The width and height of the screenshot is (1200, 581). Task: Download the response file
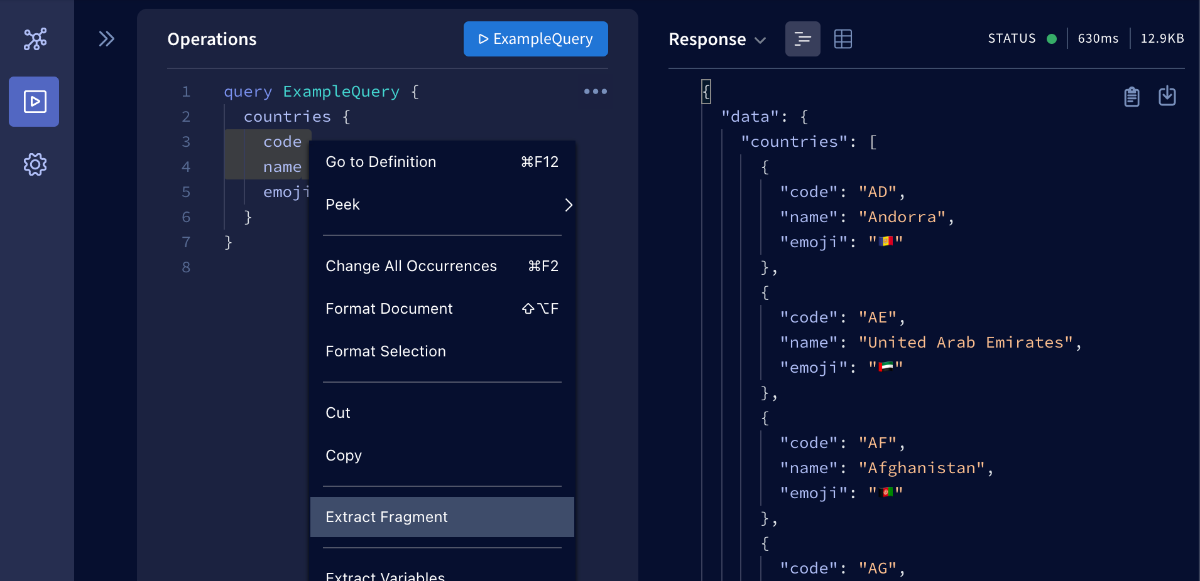1167,96
